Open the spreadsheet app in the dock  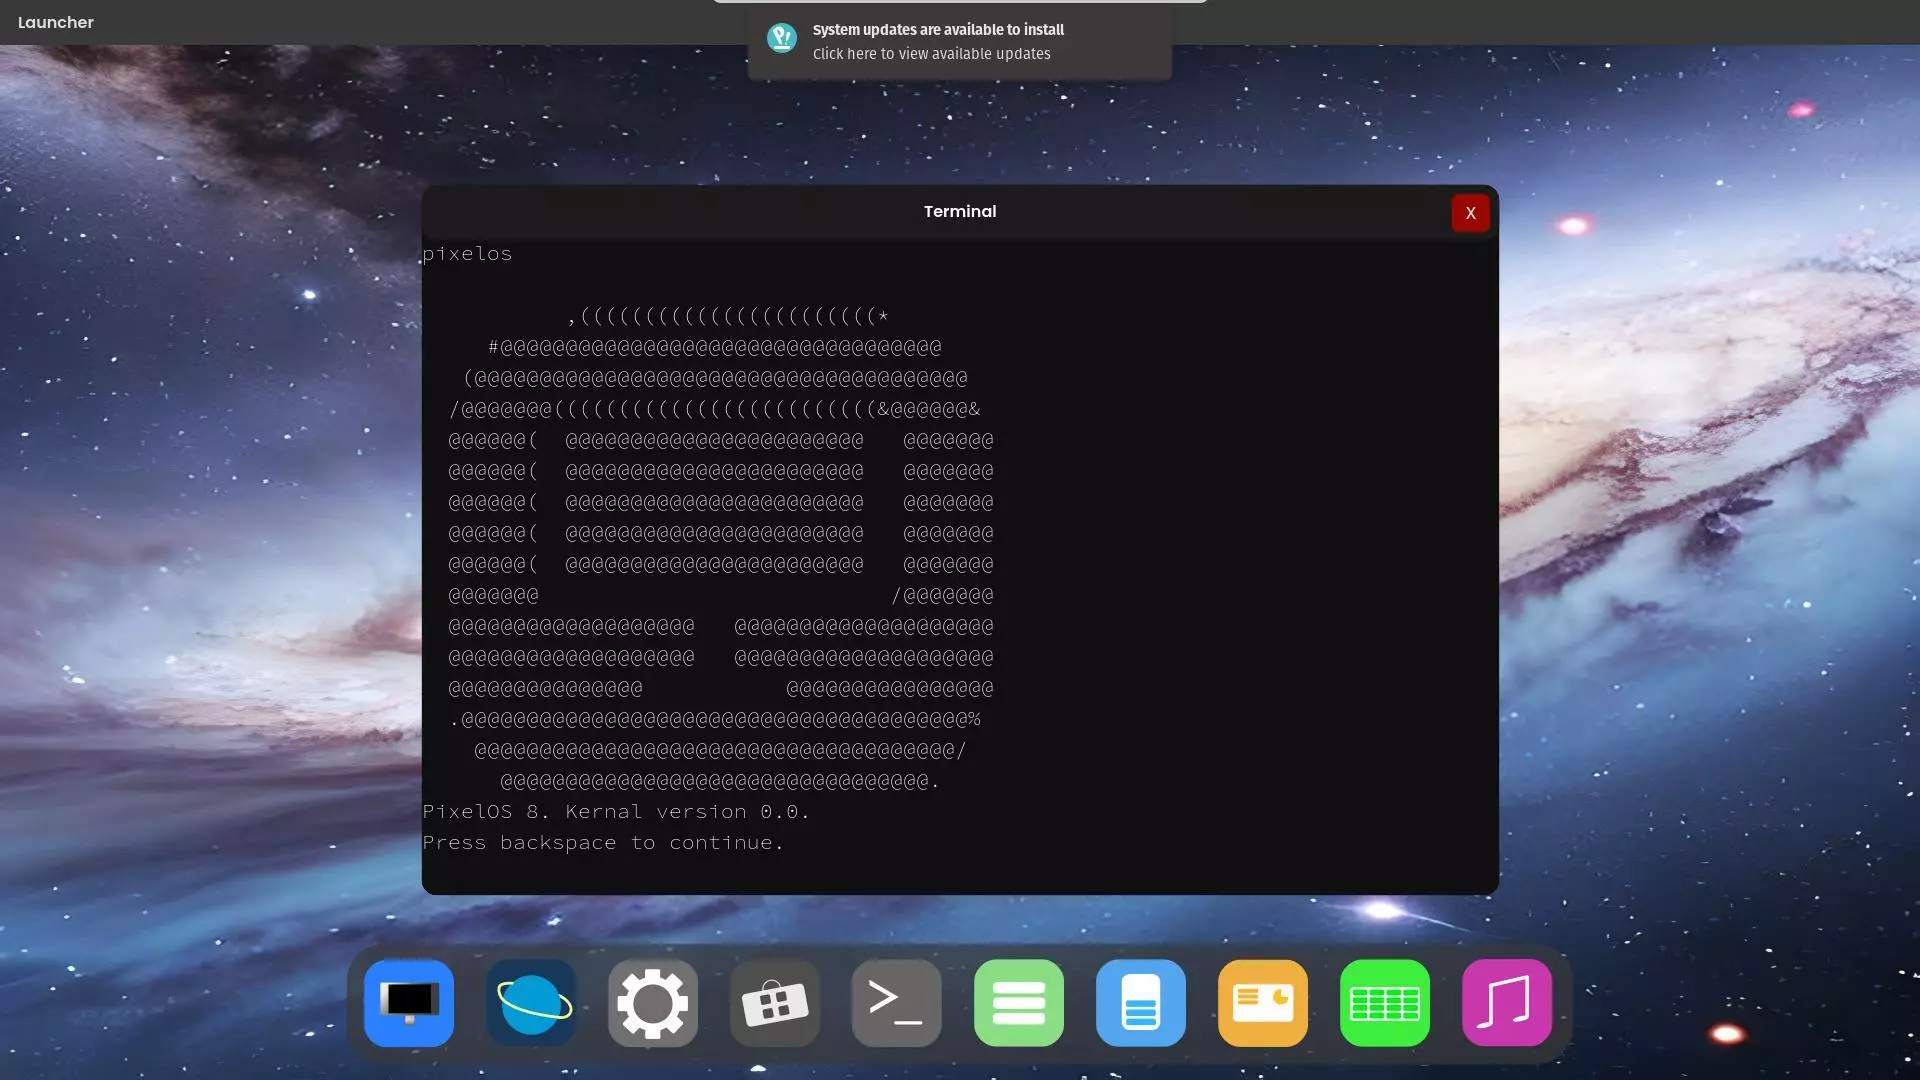(x=1384, y=1003)
